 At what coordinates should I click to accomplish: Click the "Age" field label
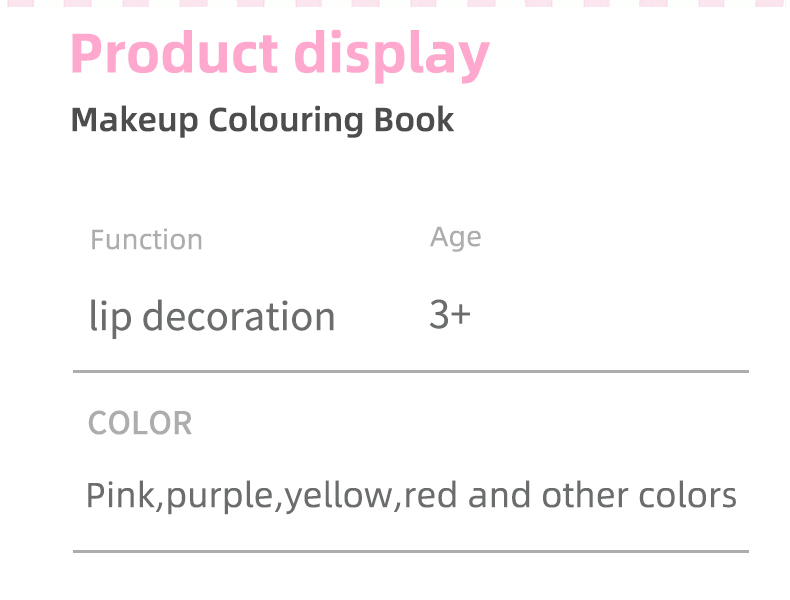(x=455, y=237)
